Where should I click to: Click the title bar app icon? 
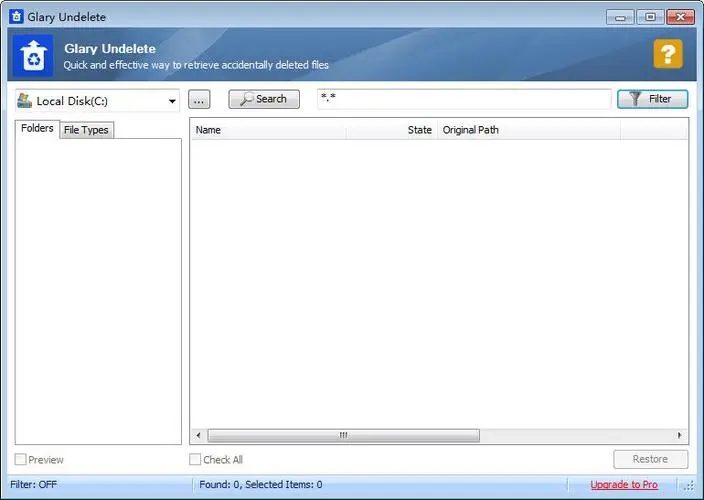(x=16, y=17)
